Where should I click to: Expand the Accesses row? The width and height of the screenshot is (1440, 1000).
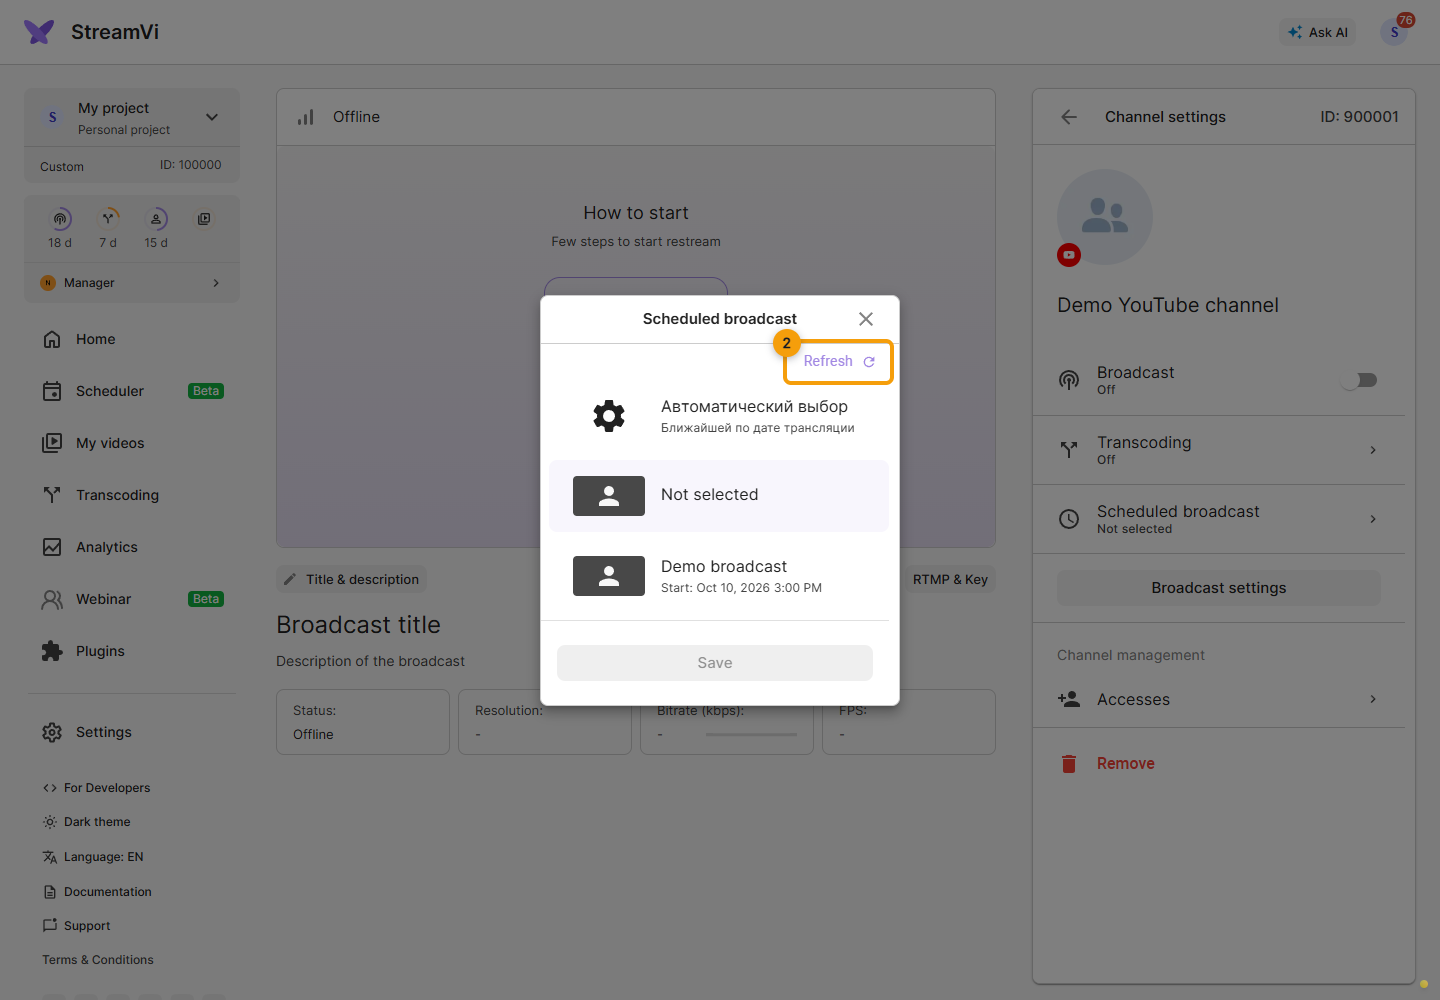point(1219,699)
